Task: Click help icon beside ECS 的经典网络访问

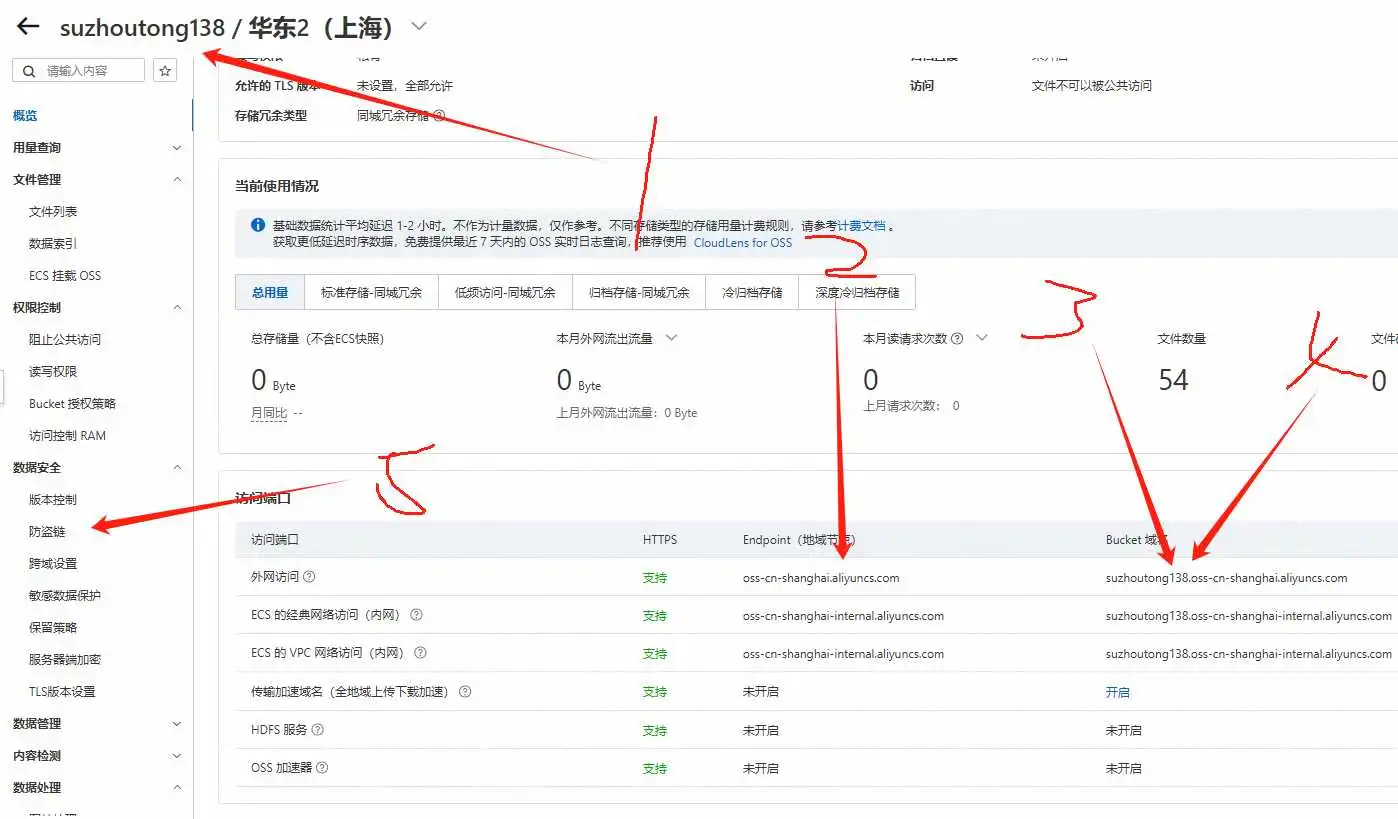Action: coord(416,615)
